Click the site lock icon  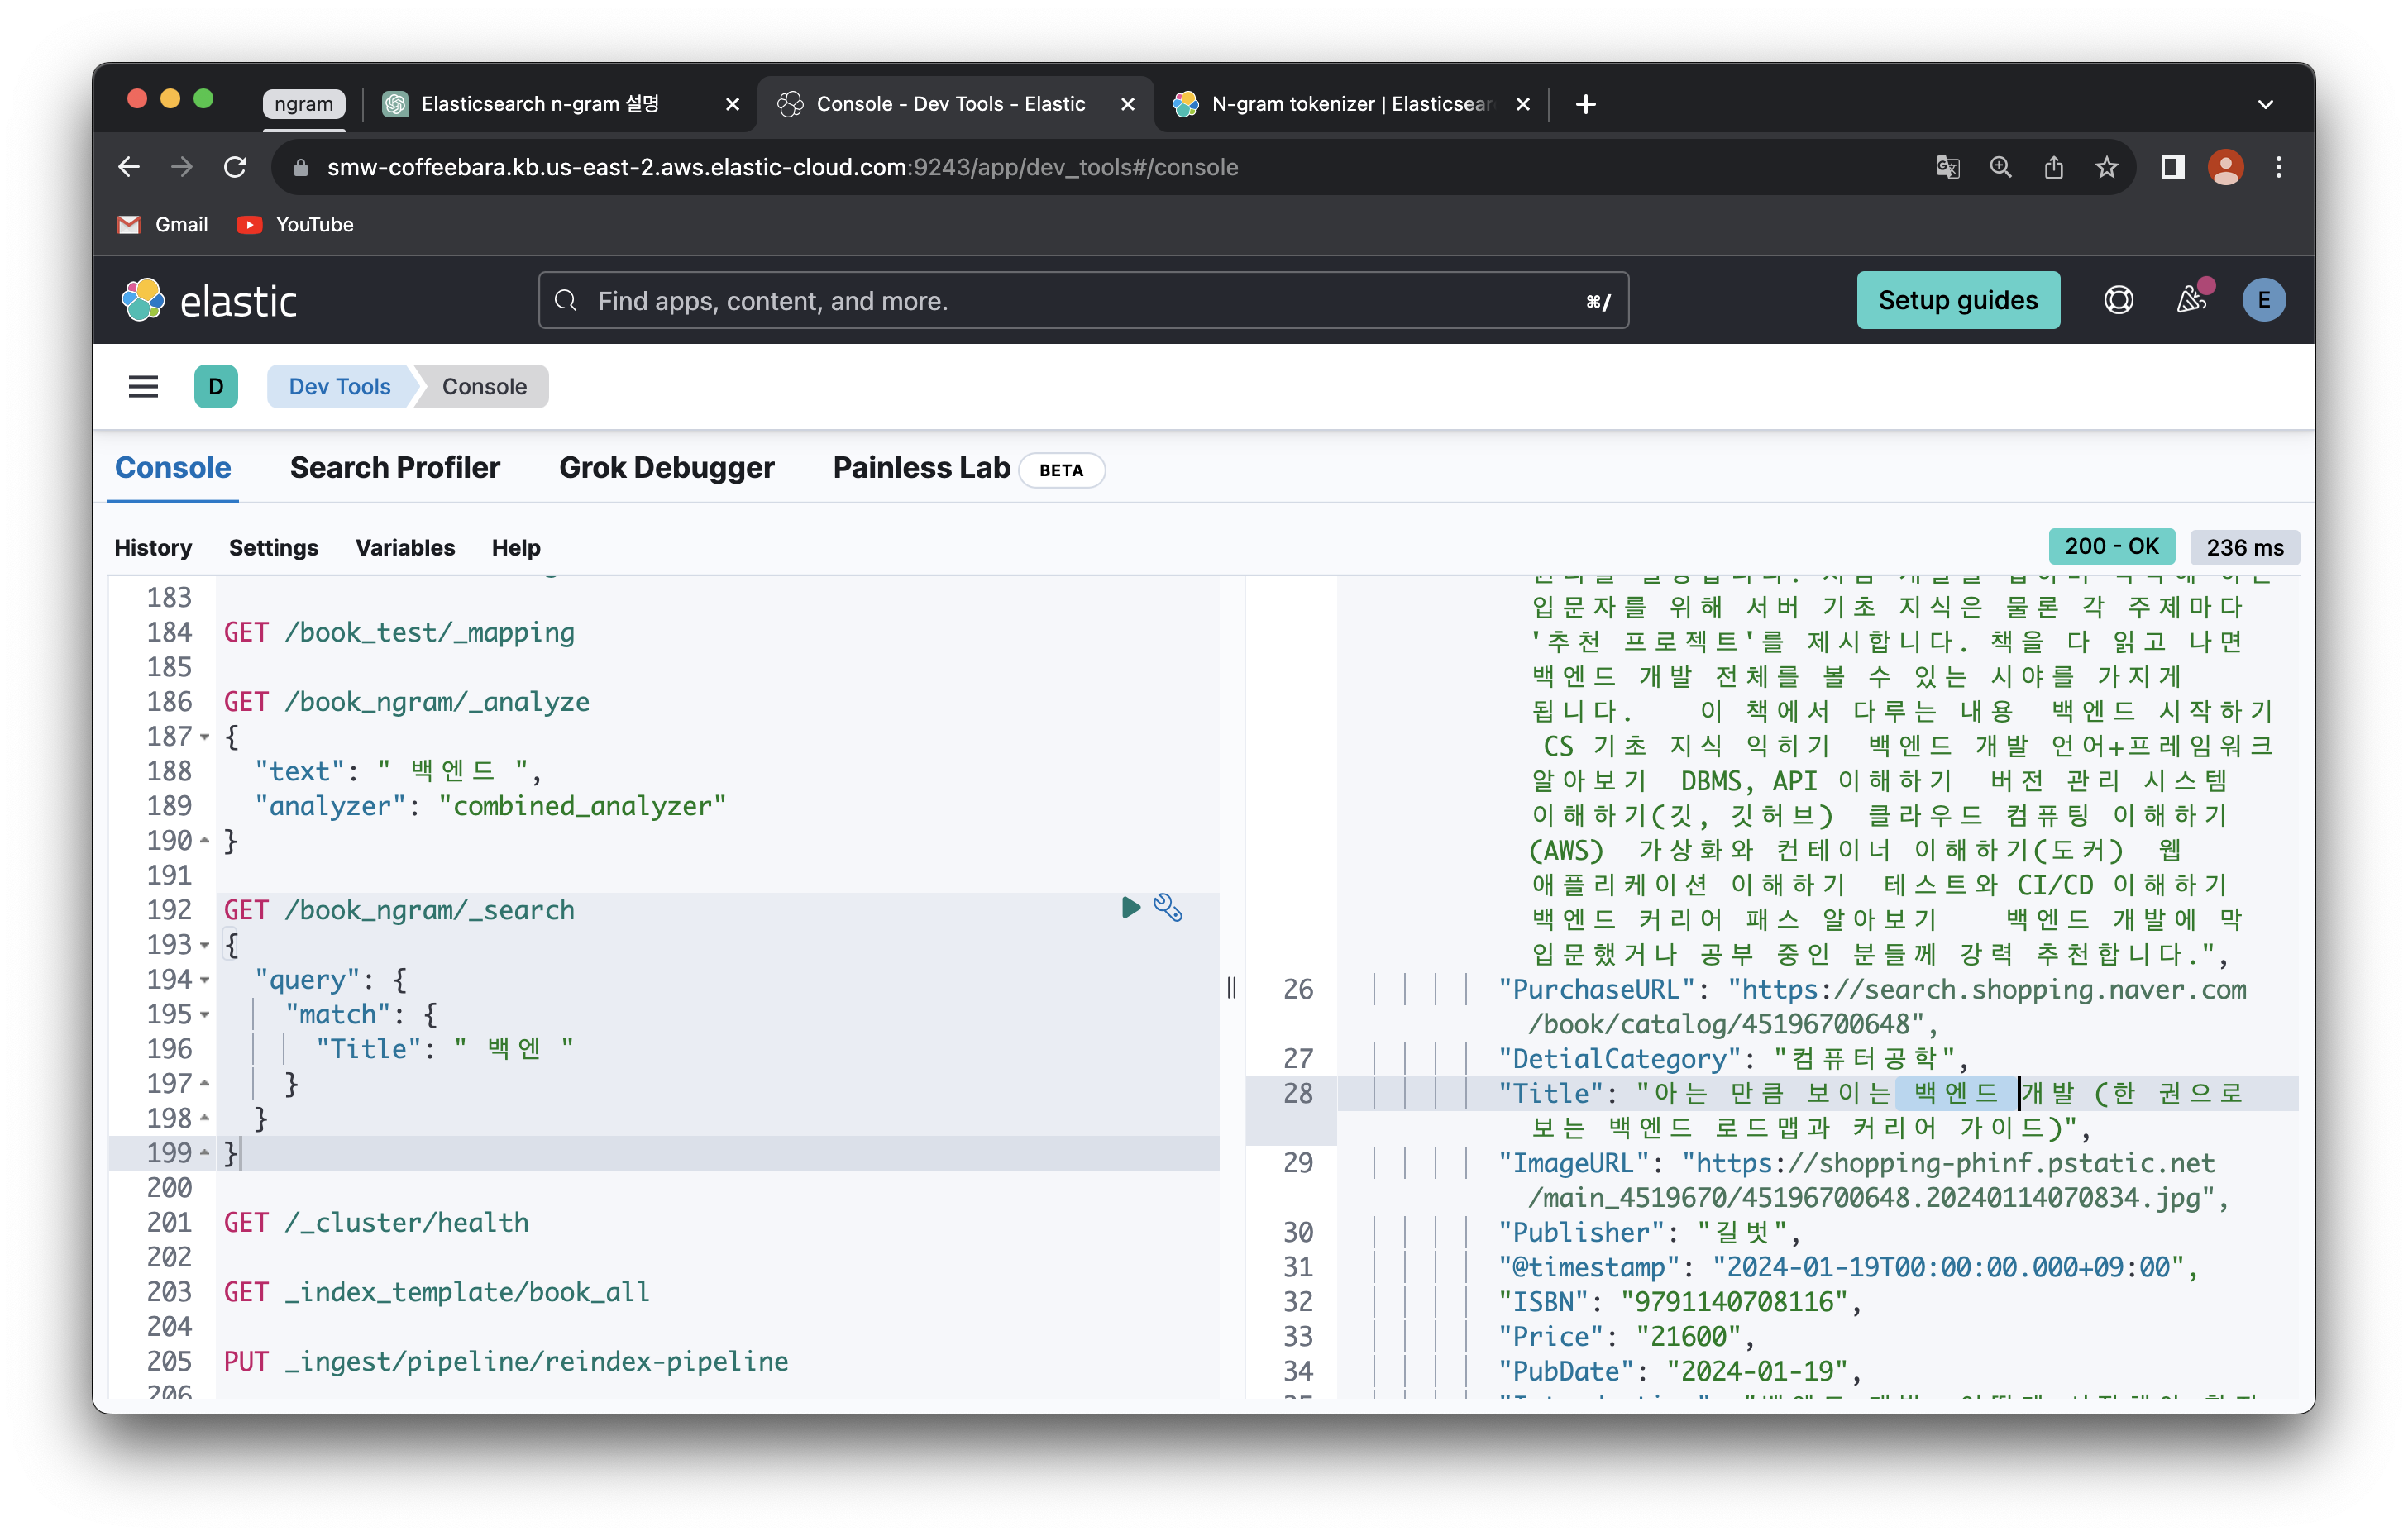pos(300,167)
